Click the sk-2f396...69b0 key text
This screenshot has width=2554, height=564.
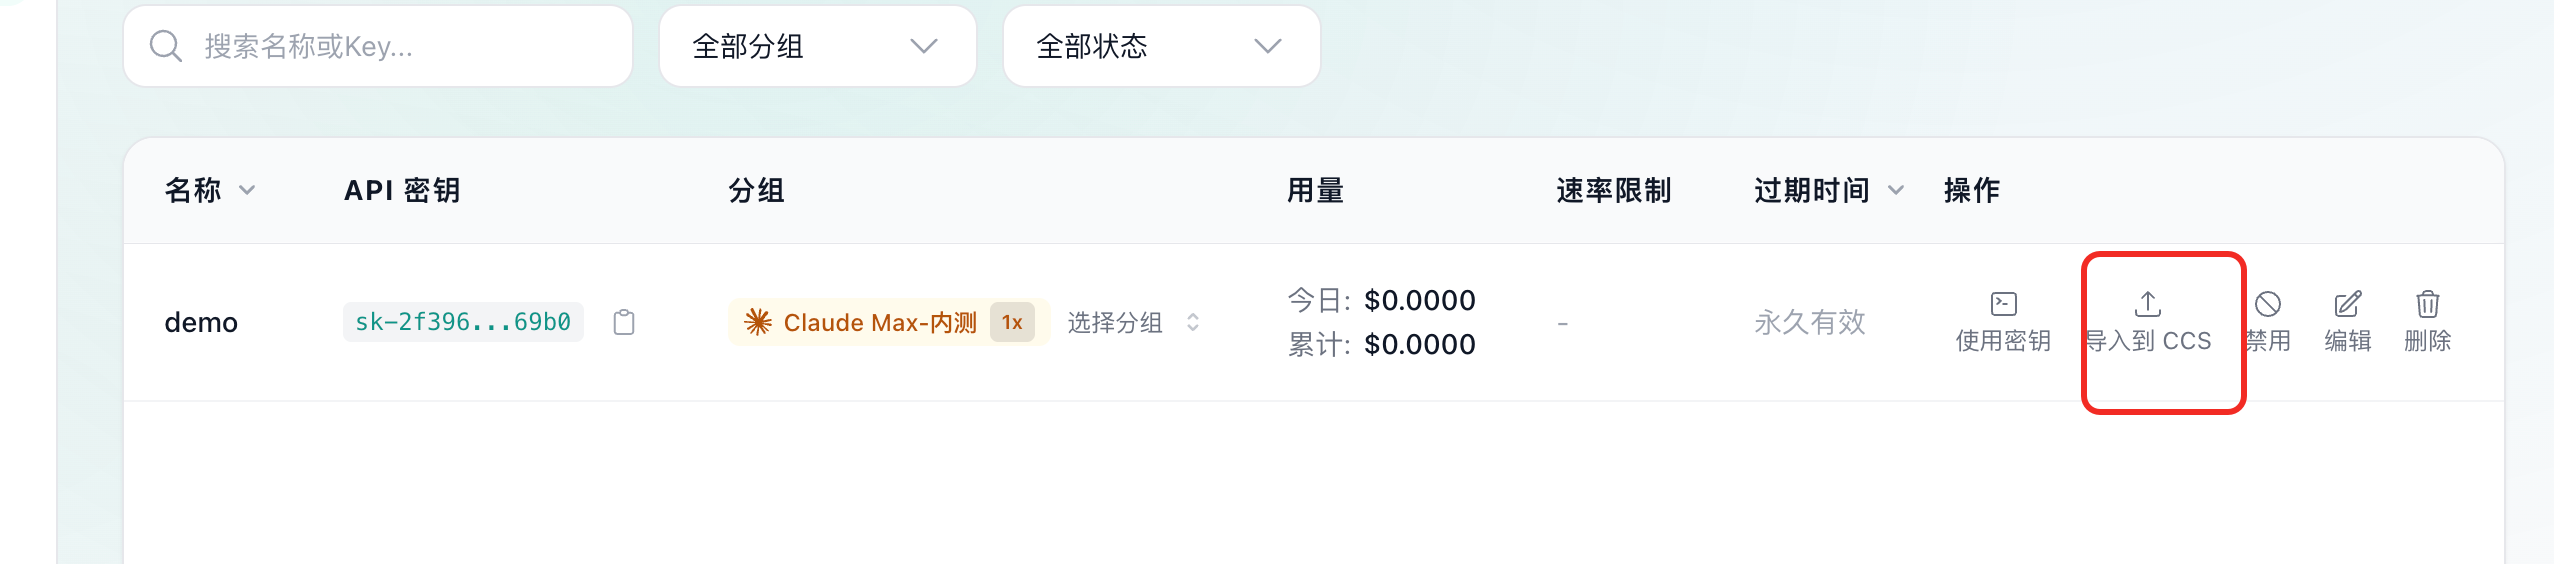(463, 322)
